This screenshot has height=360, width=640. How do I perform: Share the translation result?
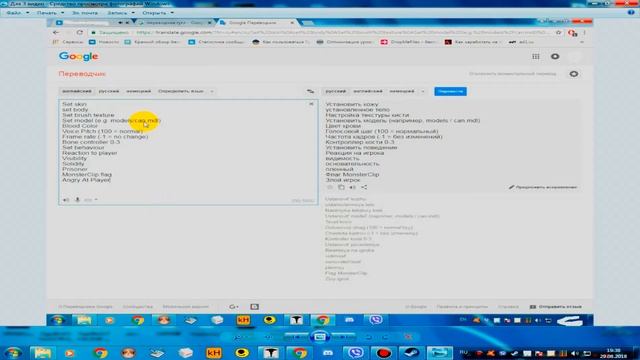[x=364, y=187]
